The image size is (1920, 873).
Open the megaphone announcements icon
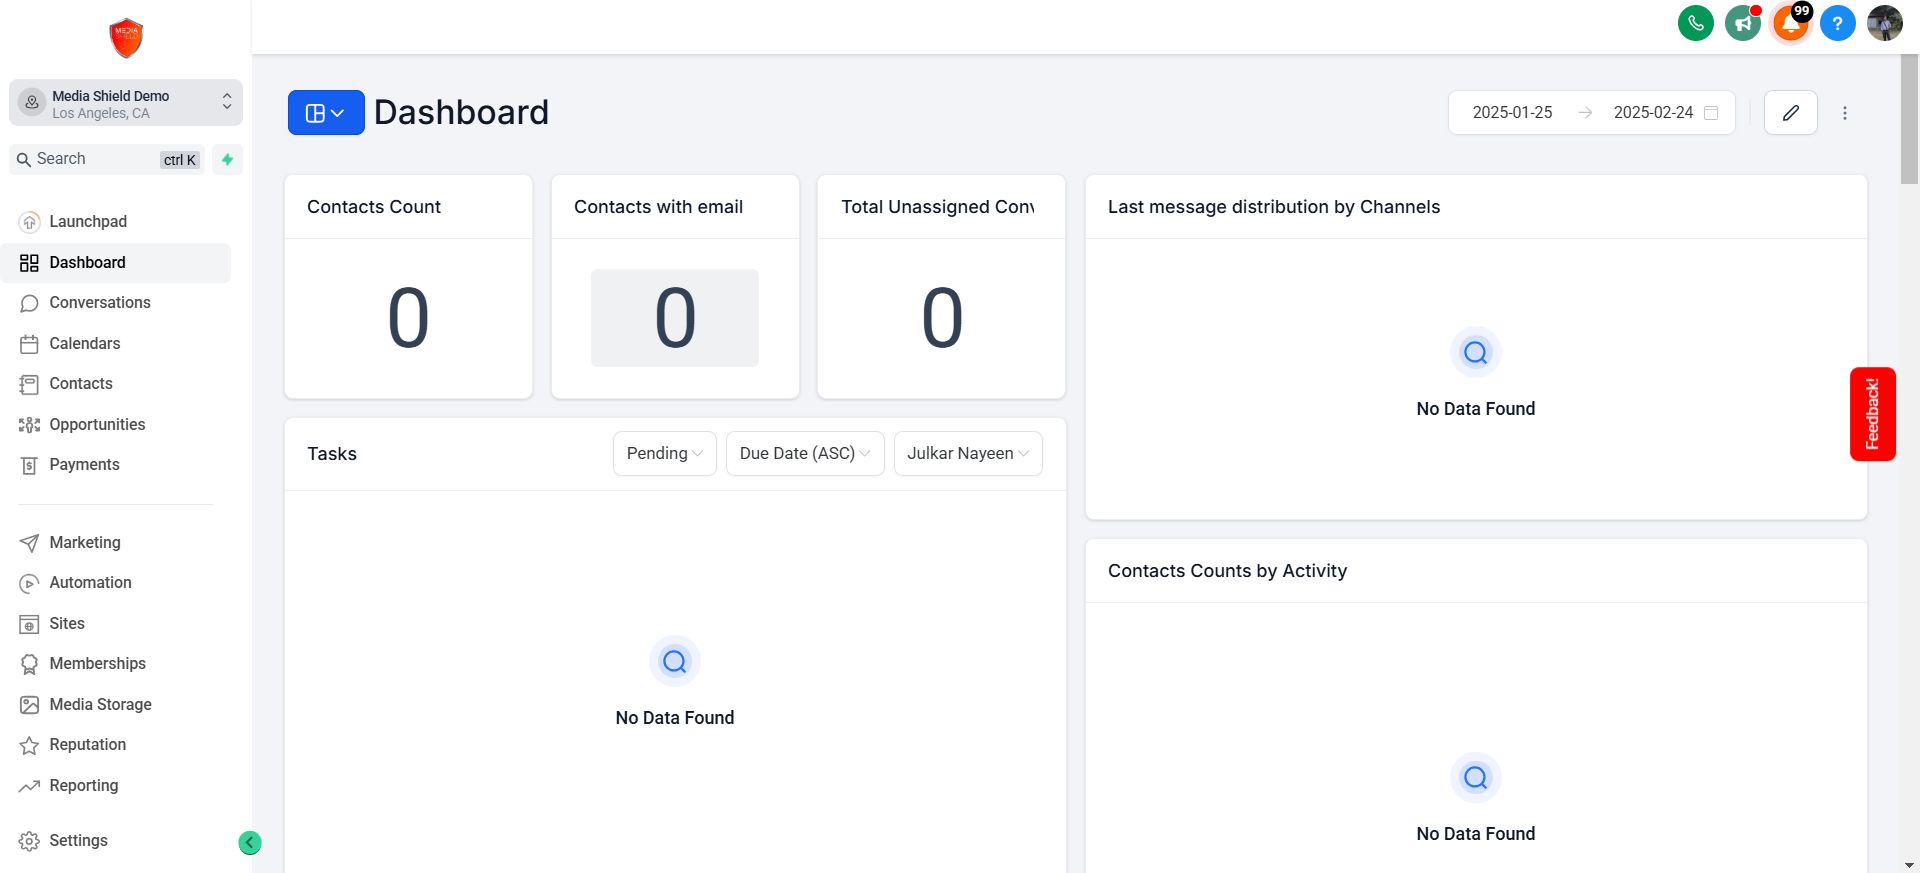1742,23
